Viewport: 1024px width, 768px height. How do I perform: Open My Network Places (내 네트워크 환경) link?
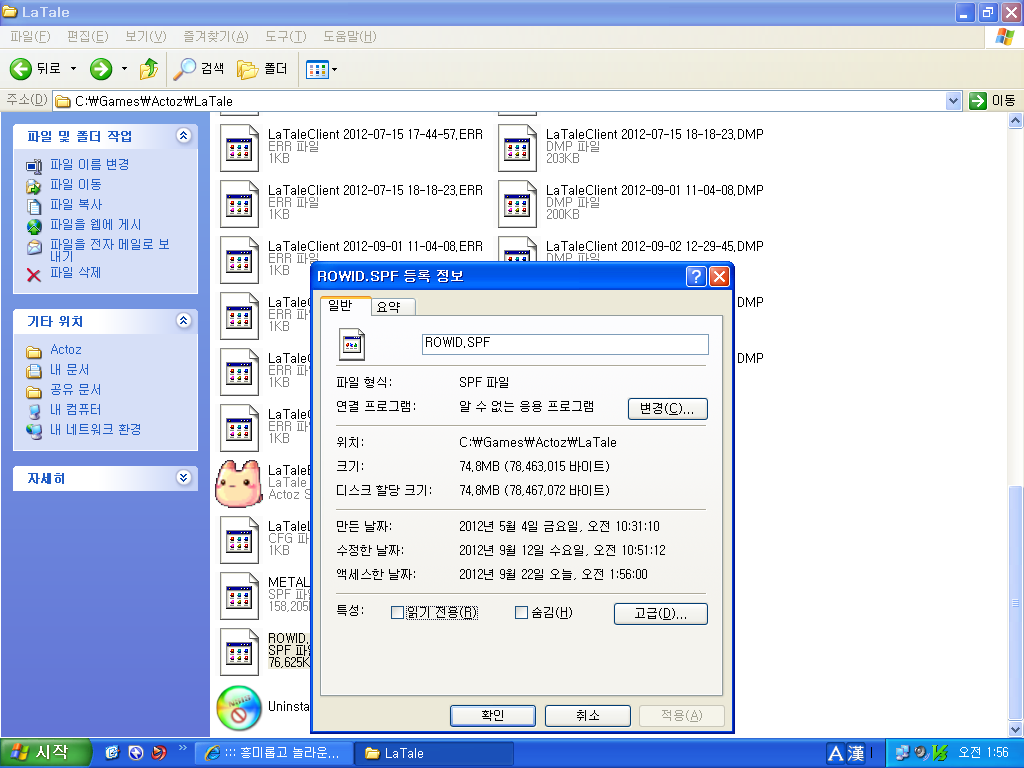96,430
